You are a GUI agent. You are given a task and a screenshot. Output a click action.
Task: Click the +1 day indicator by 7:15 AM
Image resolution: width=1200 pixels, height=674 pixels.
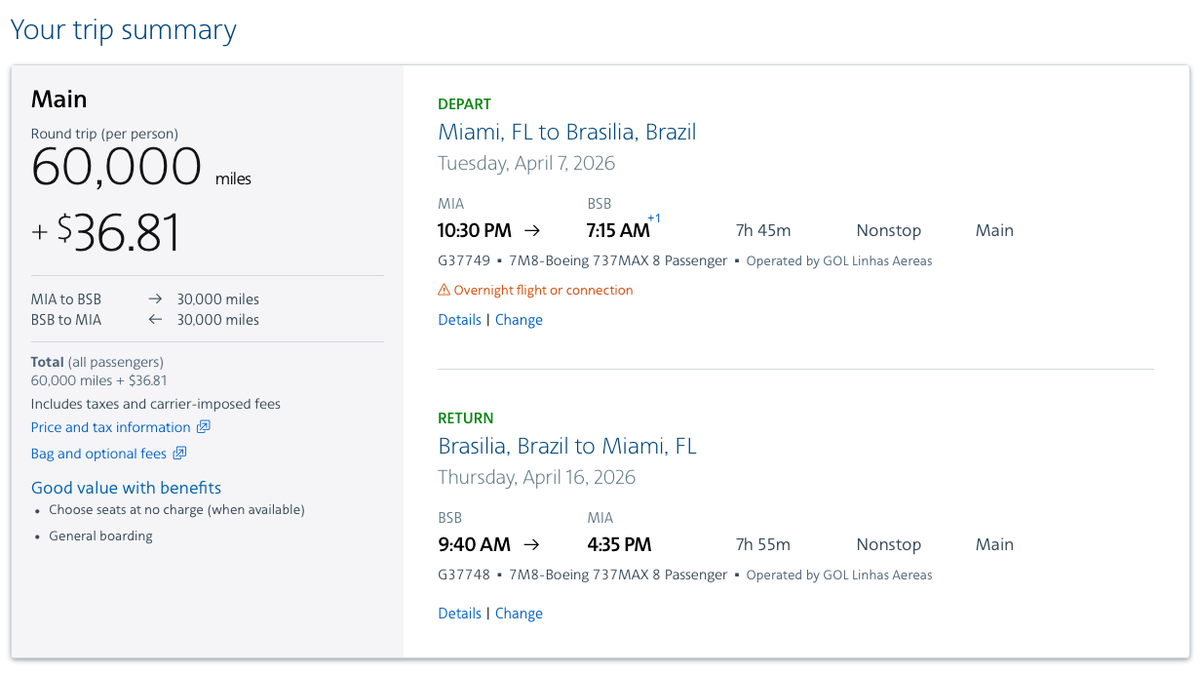pyautogui.click(x=654, y=218)
